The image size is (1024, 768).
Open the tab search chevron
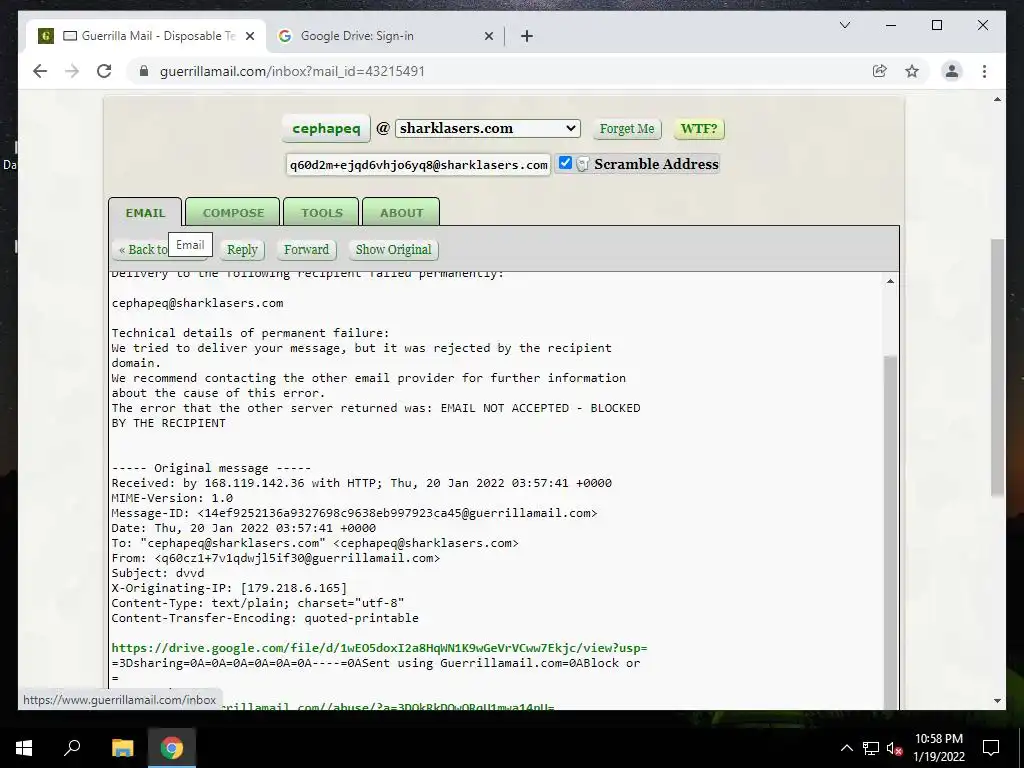844,25
